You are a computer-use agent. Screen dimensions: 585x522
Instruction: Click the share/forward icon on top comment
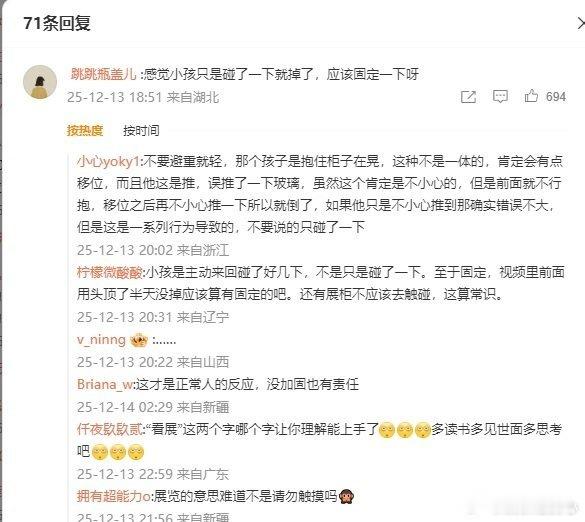point(468,97)
